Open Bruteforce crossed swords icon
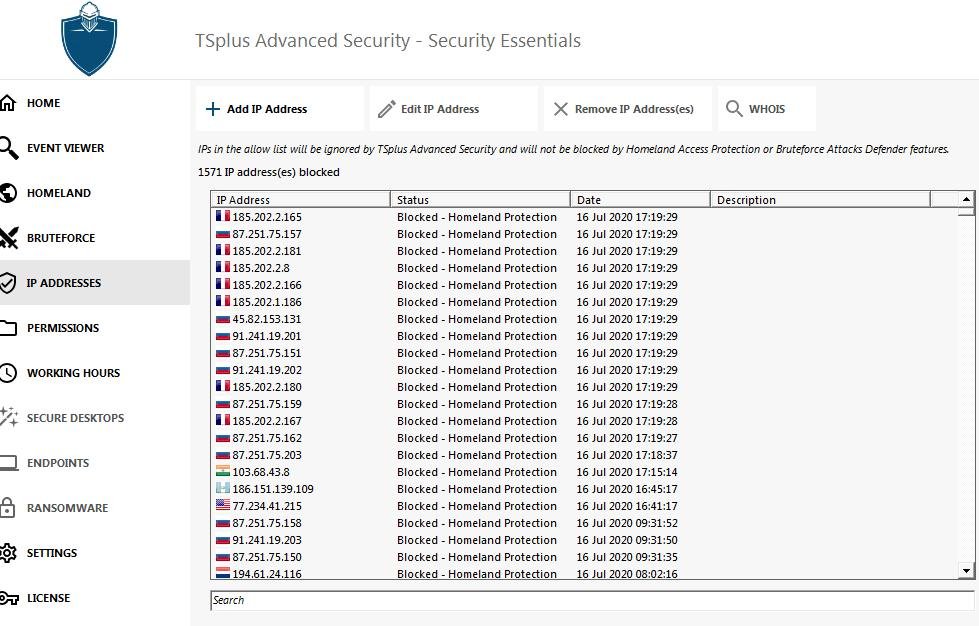Screen dimensions: 979x626 pyautogui.click(x=8, y=238)
